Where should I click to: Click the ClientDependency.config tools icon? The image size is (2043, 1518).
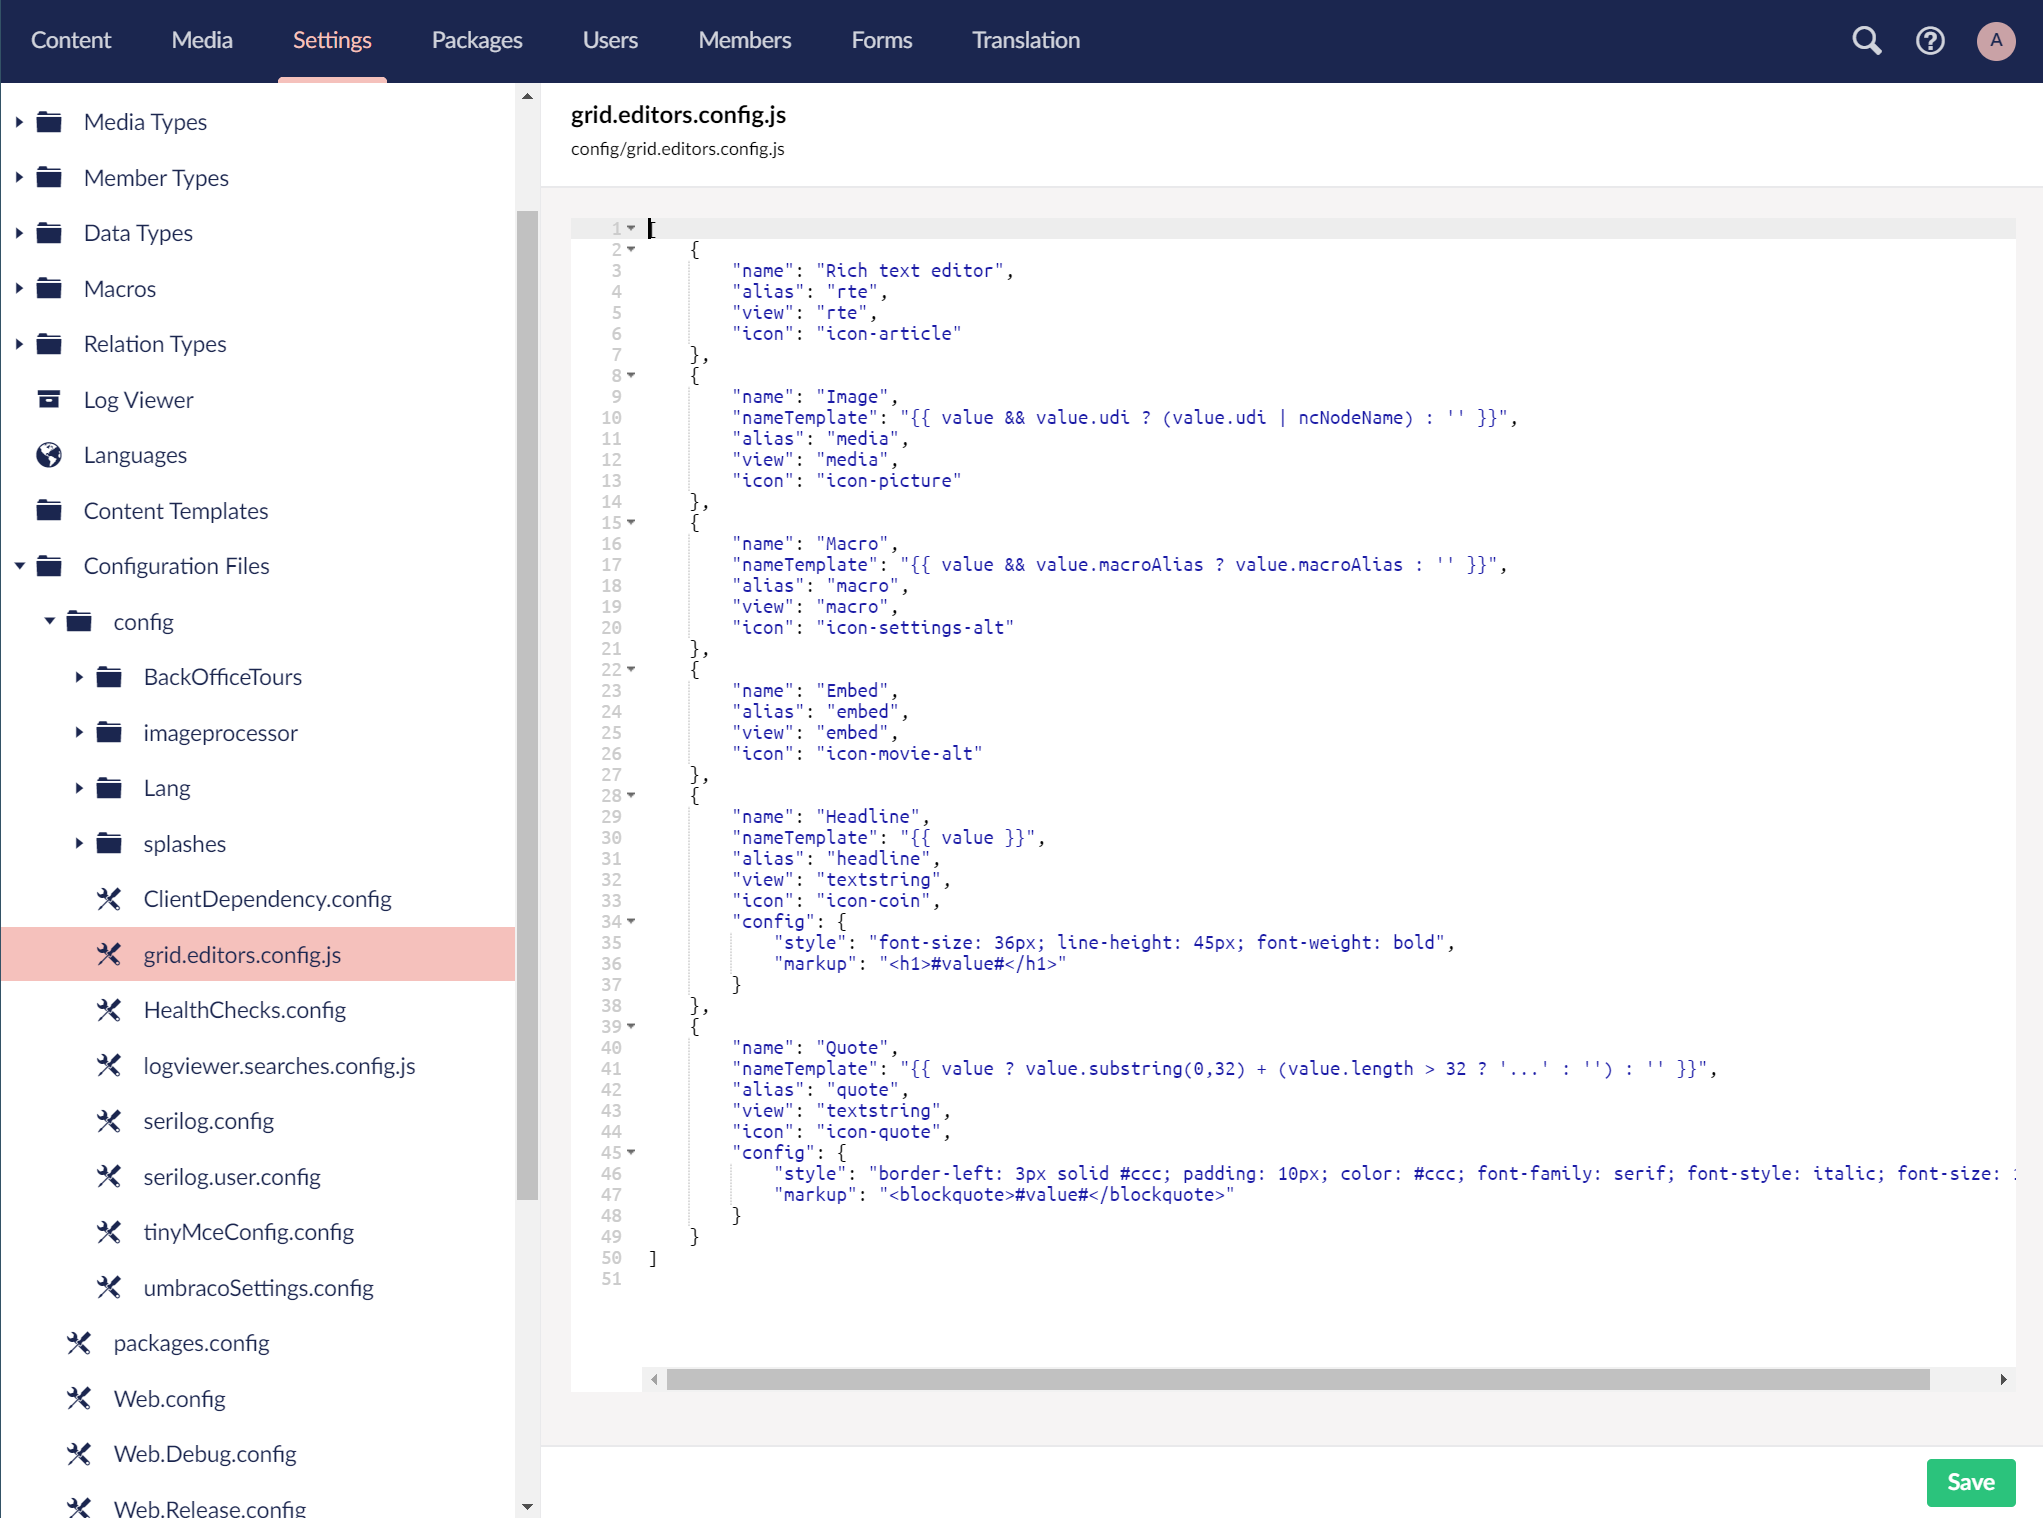(109, 899)
